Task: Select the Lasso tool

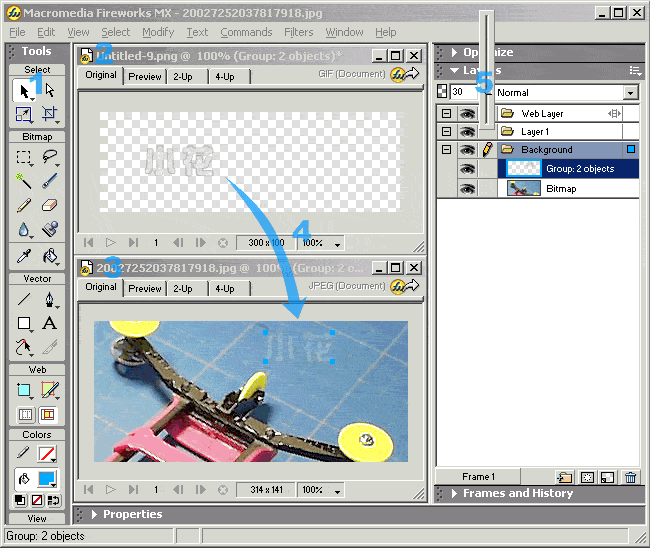Action: 50,157
